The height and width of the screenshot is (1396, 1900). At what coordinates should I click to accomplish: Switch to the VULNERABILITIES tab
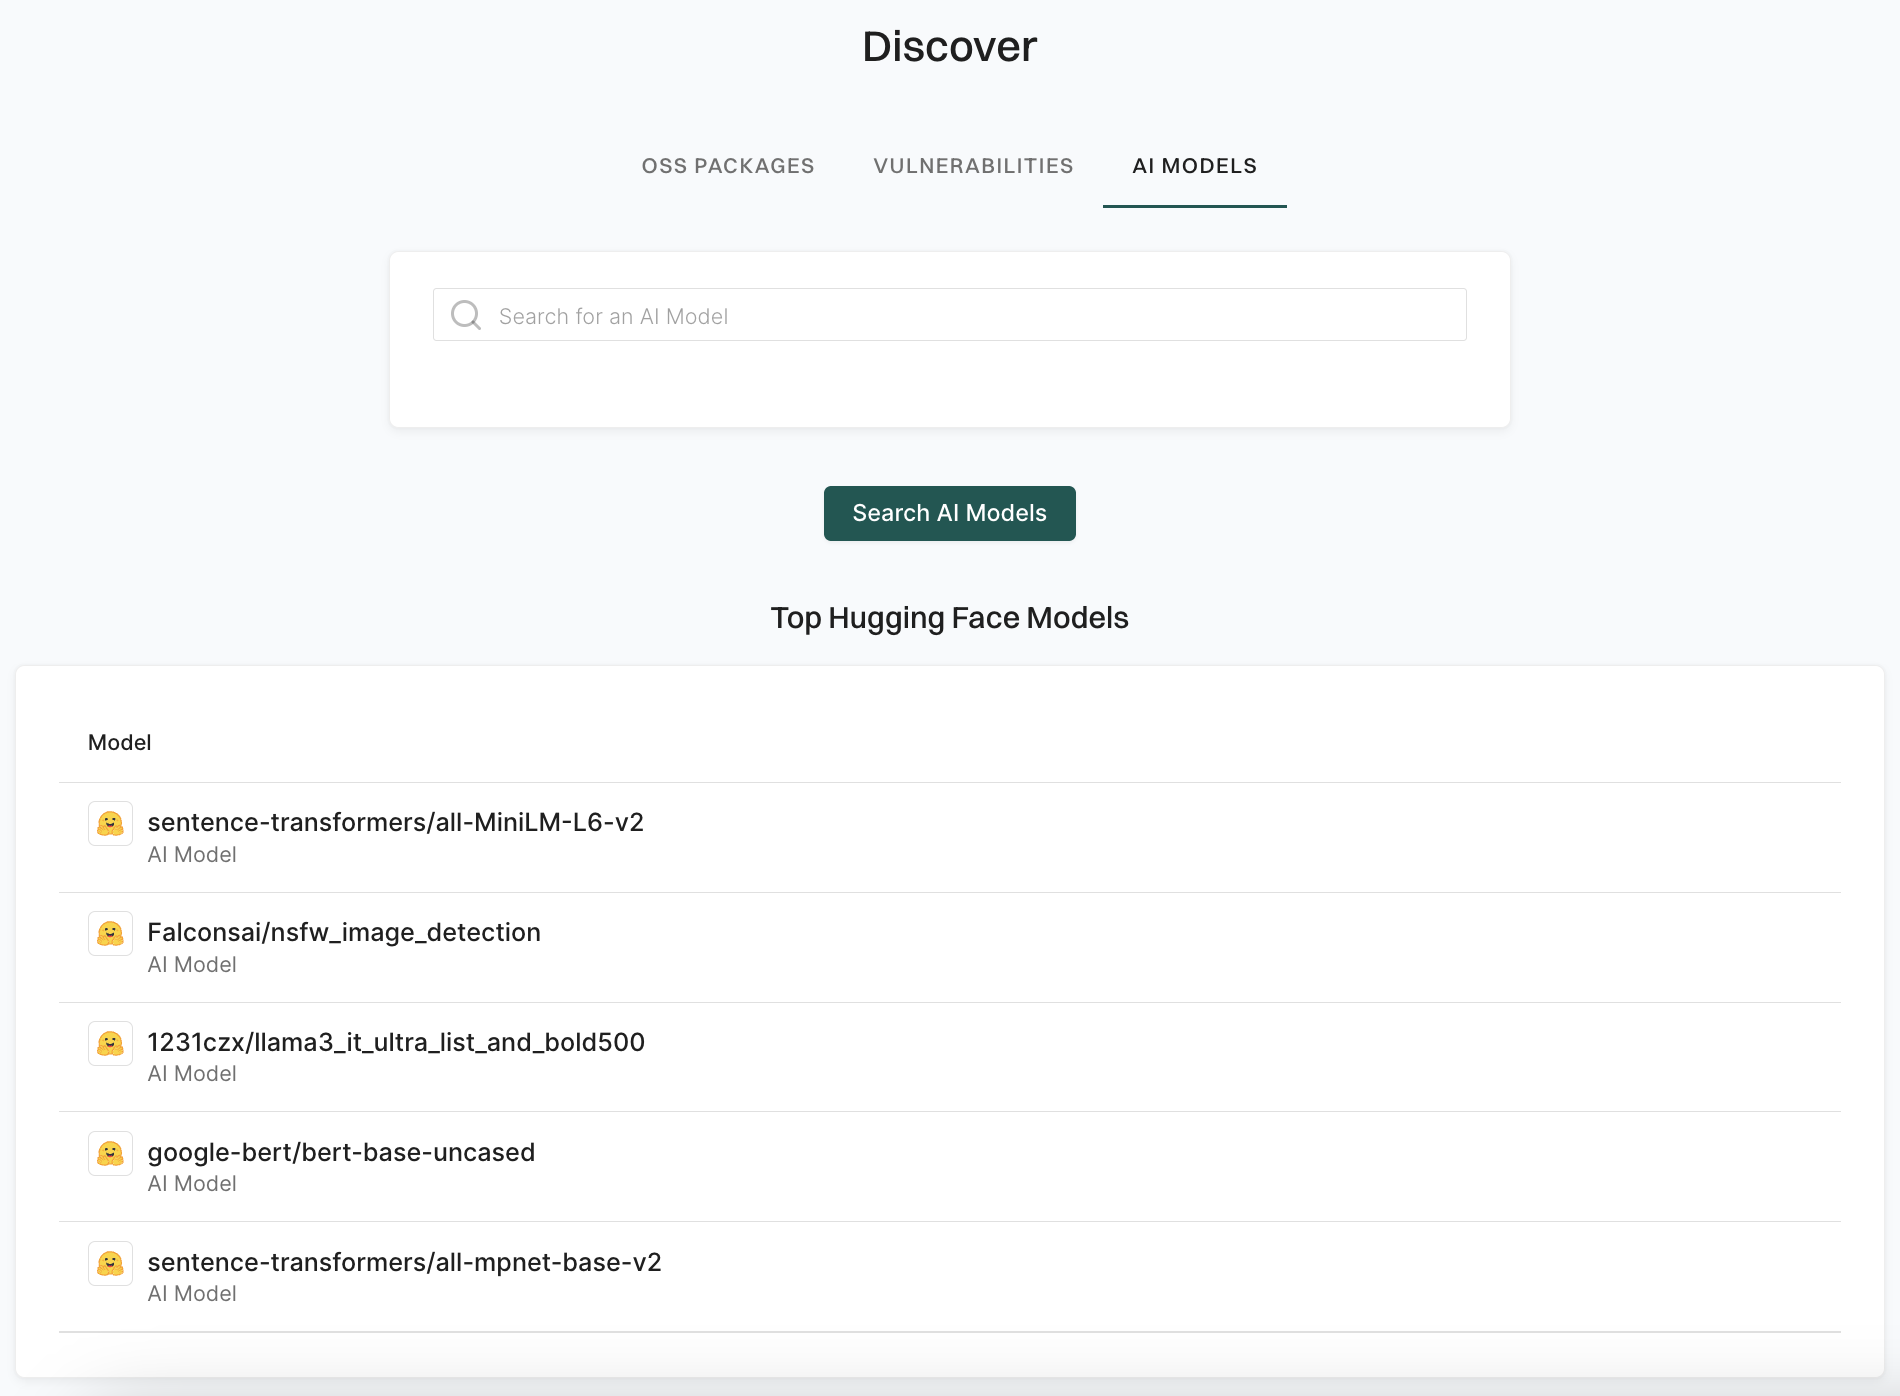(x=973, y=166)
